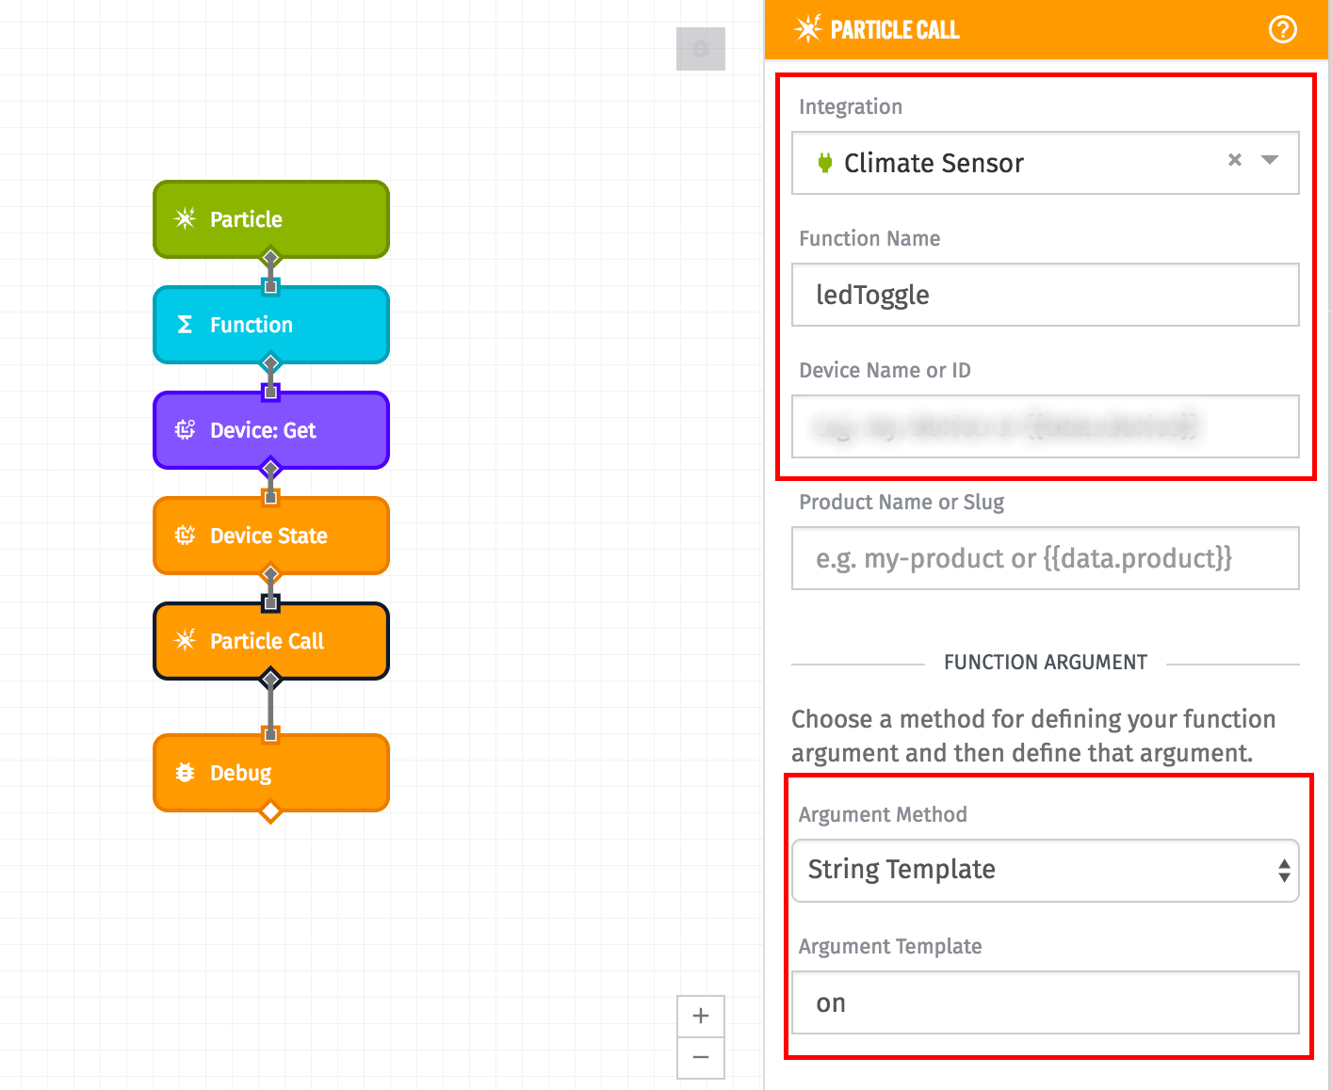Viewport: 1332px width, 1090px height.
Task: Select the Device State node icon
Action: [x=184, y=536]
